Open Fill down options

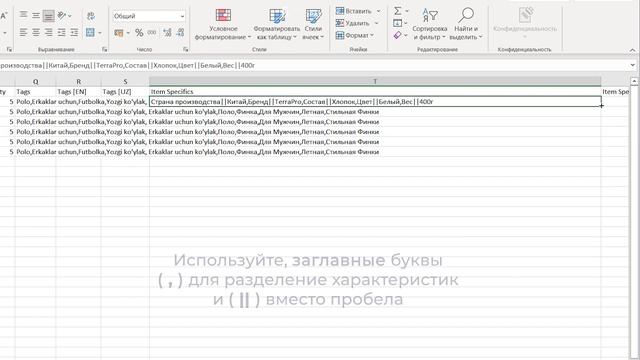point(400,23)
